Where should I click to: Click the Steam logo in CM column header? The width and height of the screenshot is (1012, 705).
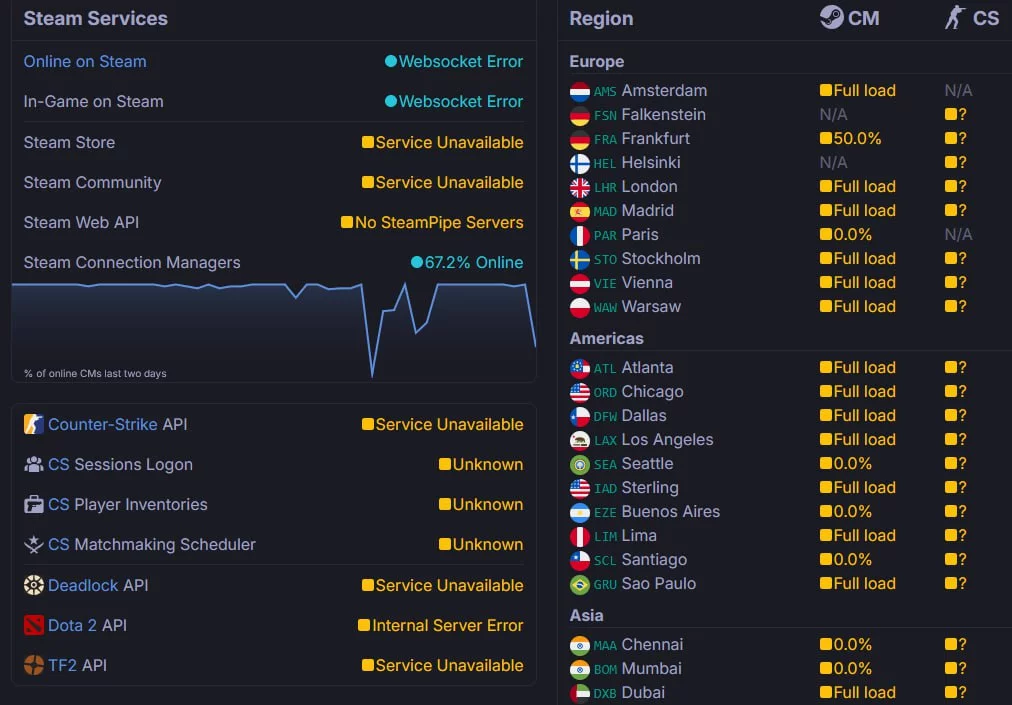[x=831, y=17]
